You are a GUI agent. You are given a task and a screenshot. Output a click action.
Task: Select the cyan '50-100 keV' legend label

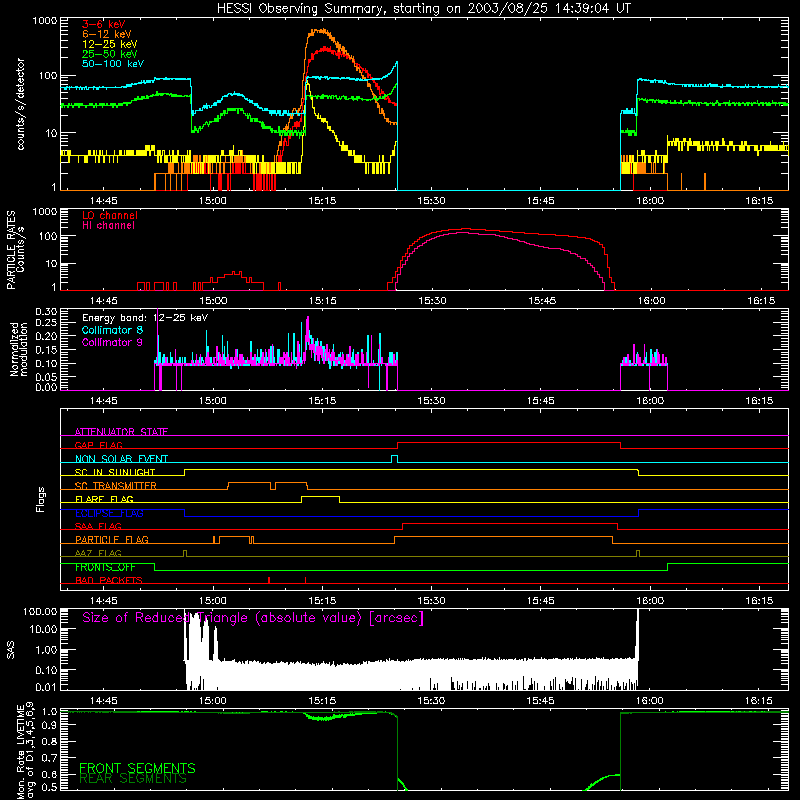coord(113,64)
